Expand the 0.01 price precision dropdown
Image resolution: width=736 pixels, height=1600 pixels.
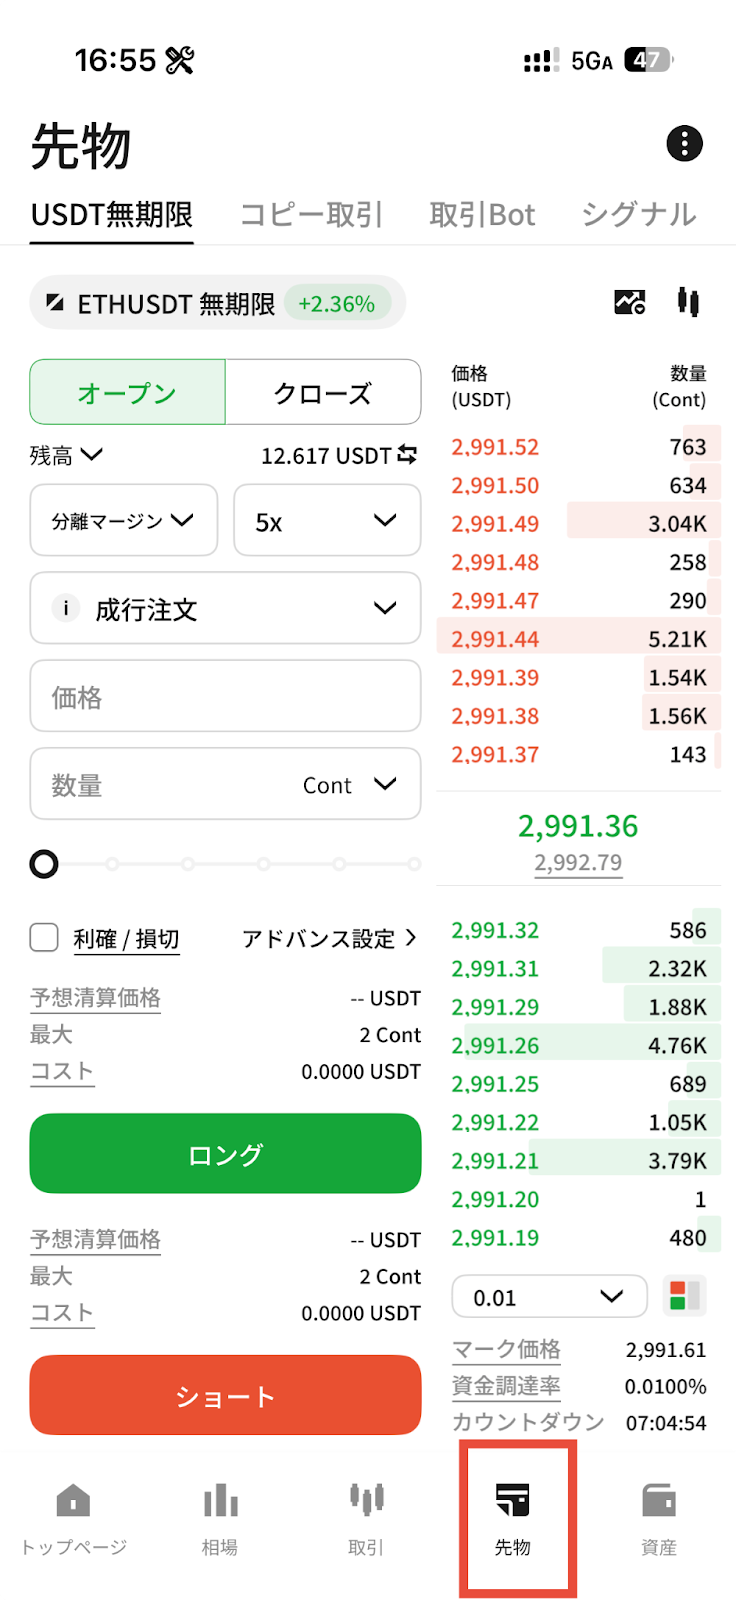pyautogui.click(x=549, y=1297)
